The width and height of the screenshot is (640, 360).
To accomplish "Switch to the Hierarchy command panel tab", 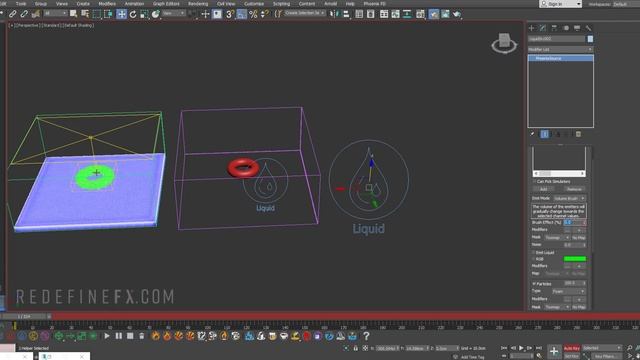I will point(554,28).
